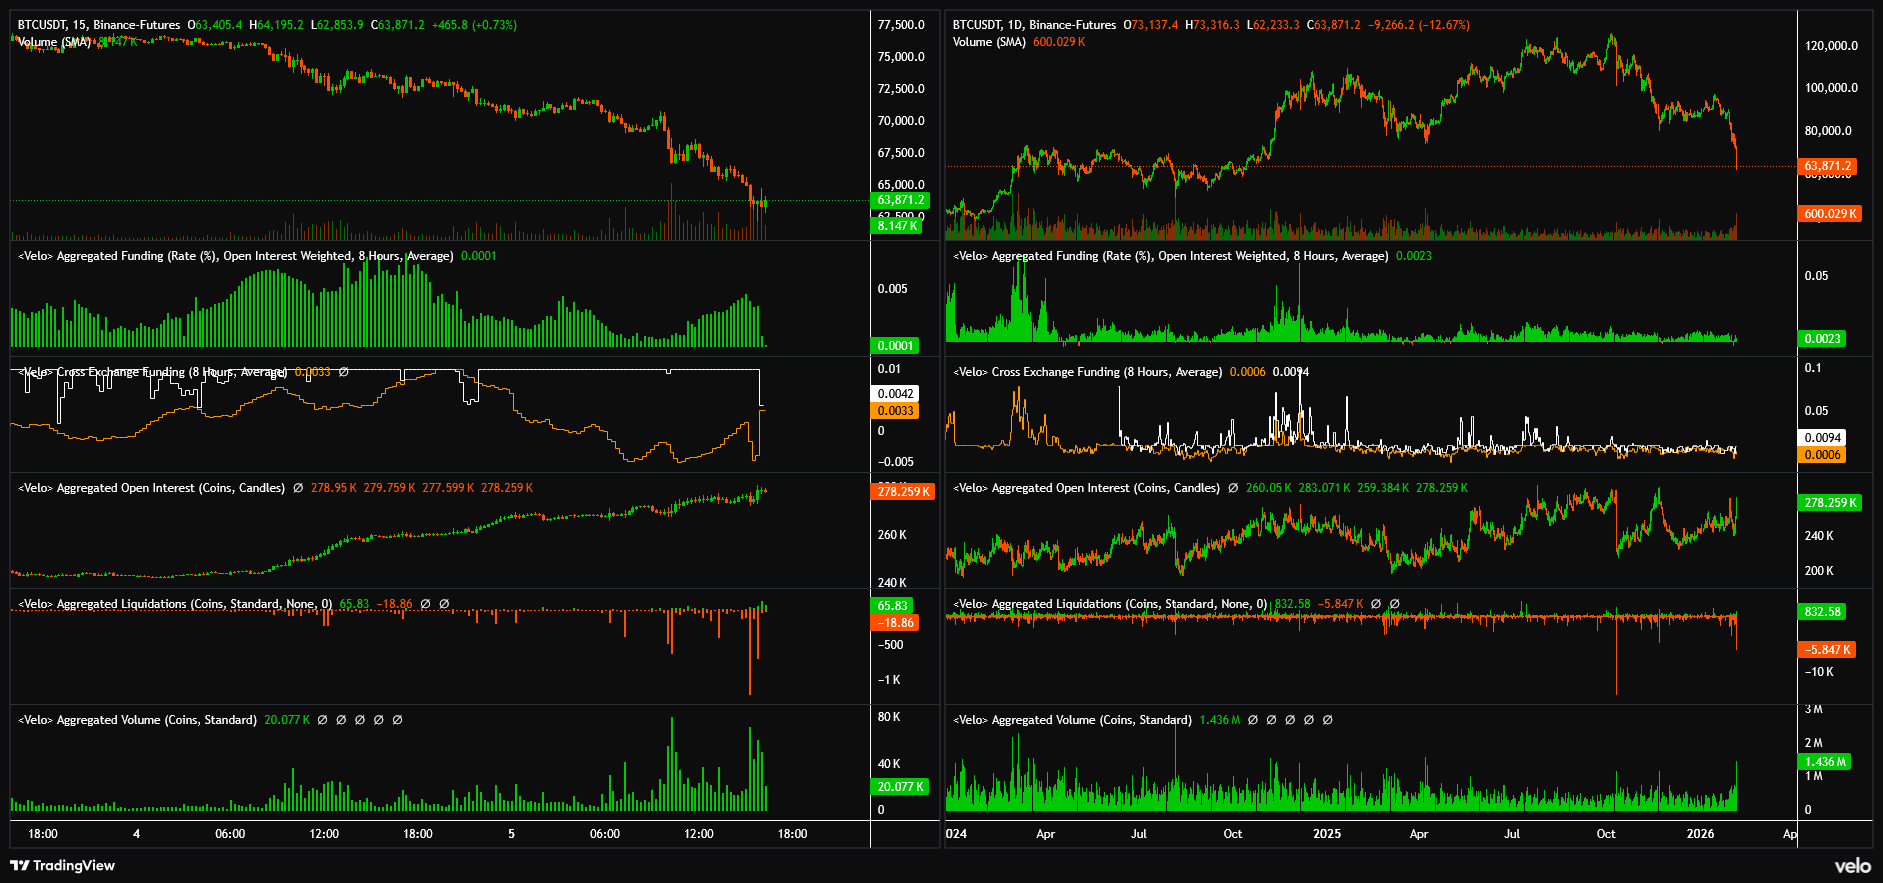
Task: Click the orange 63,871.2 price tag on the daily price scale
Action: click(1829, 166)
